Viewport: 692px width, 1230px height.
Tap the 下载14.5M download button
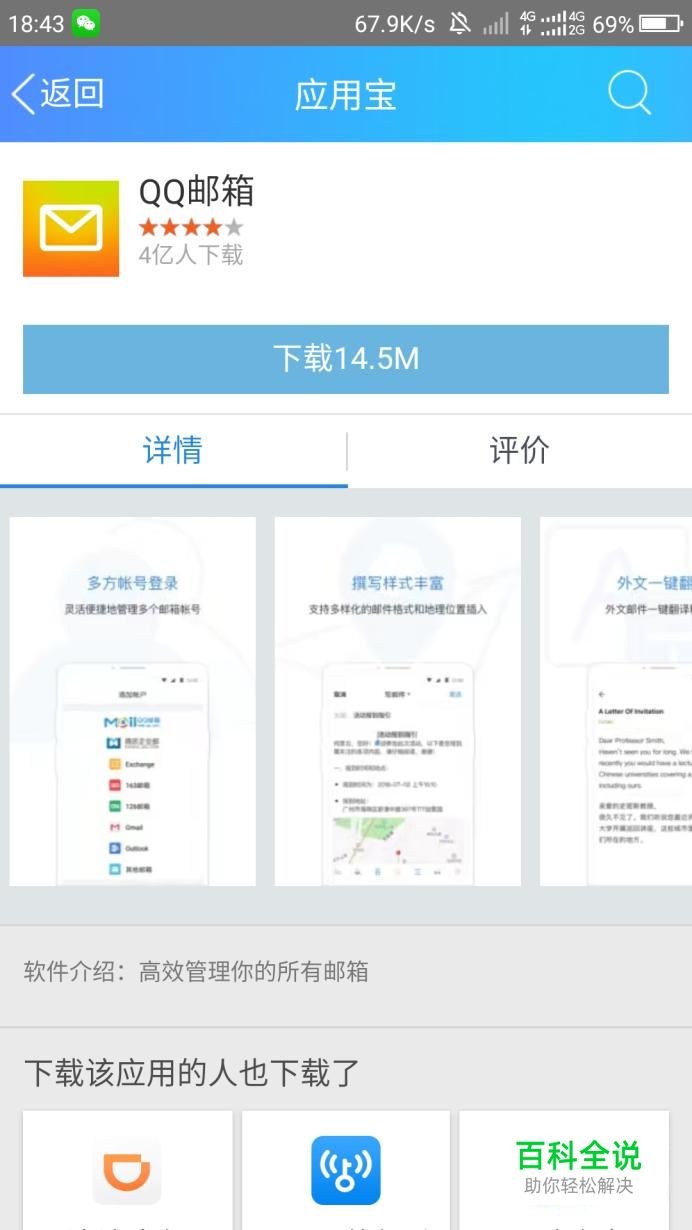[x=346, y=358]
